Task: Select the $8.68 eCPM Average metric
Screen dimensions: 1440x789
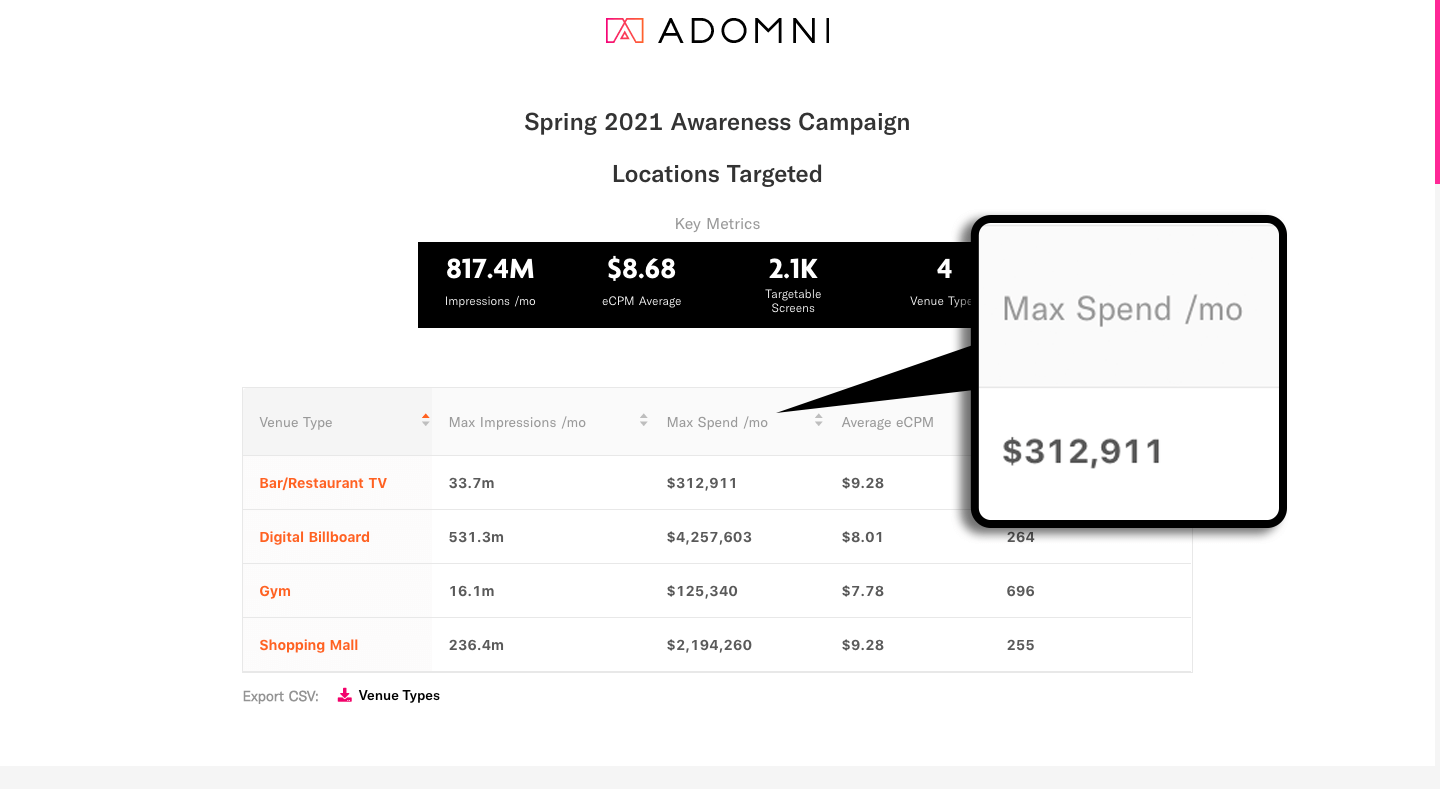Action: 641,283
